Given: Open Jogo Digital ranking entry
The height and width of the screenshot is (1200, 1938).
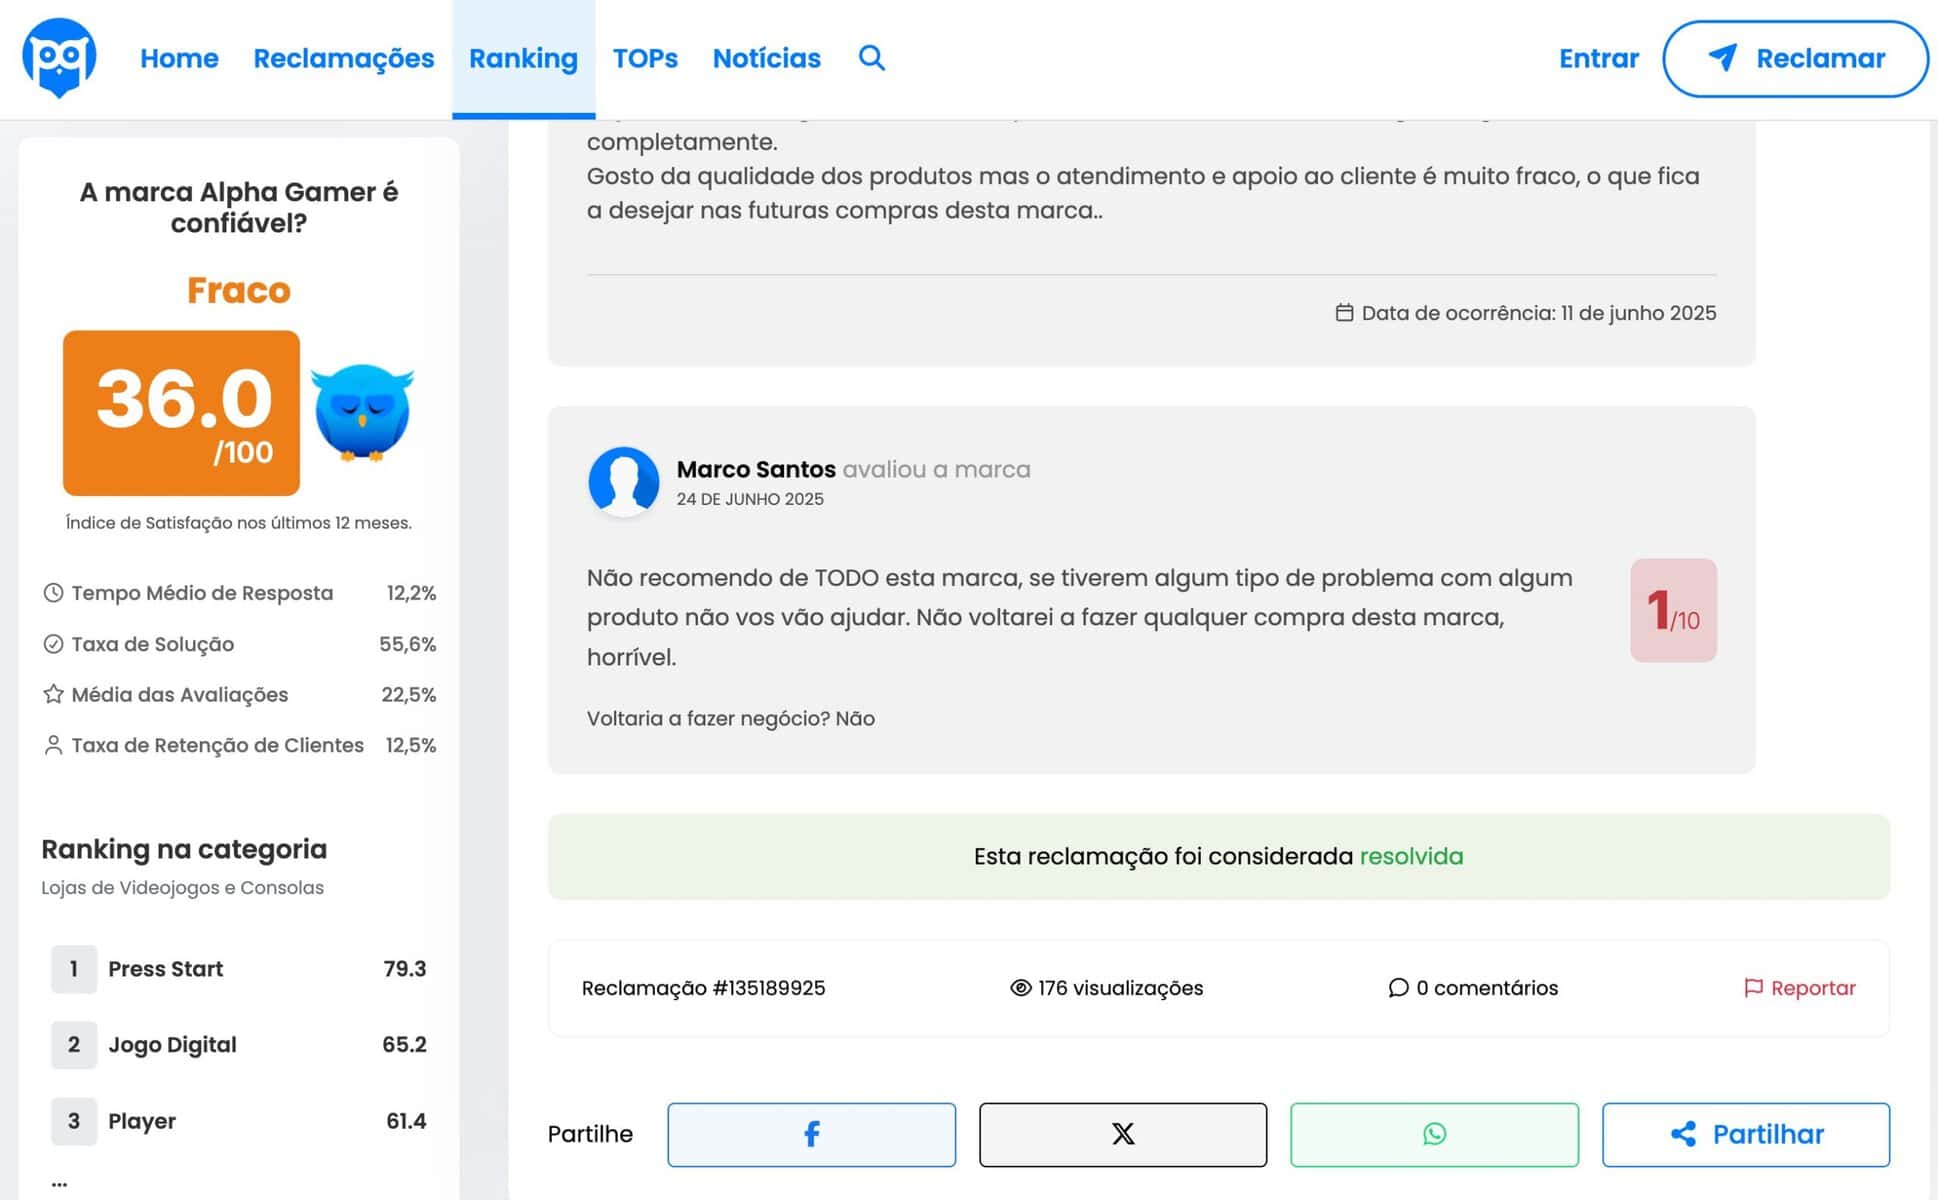Looking at the screenshot, I should tap(172, 1044).
